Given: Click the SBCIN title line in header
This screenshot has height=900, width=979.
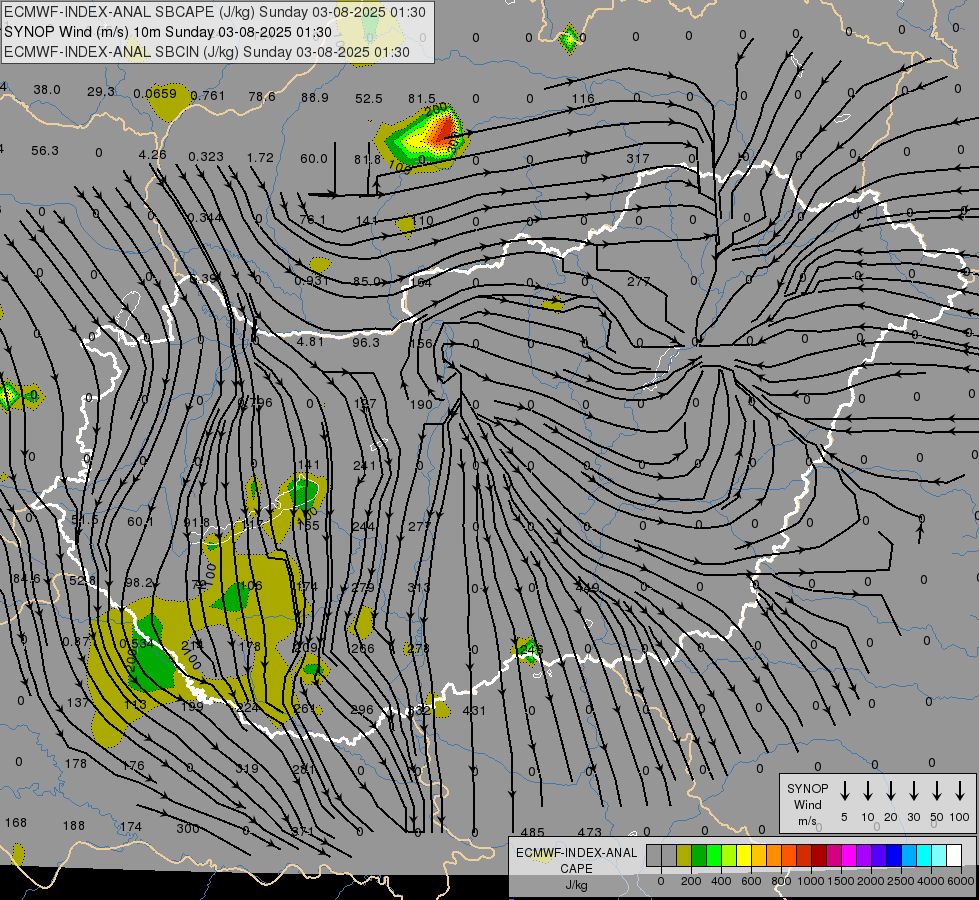Looking at the screenshot, I should [x=207, y=52].
